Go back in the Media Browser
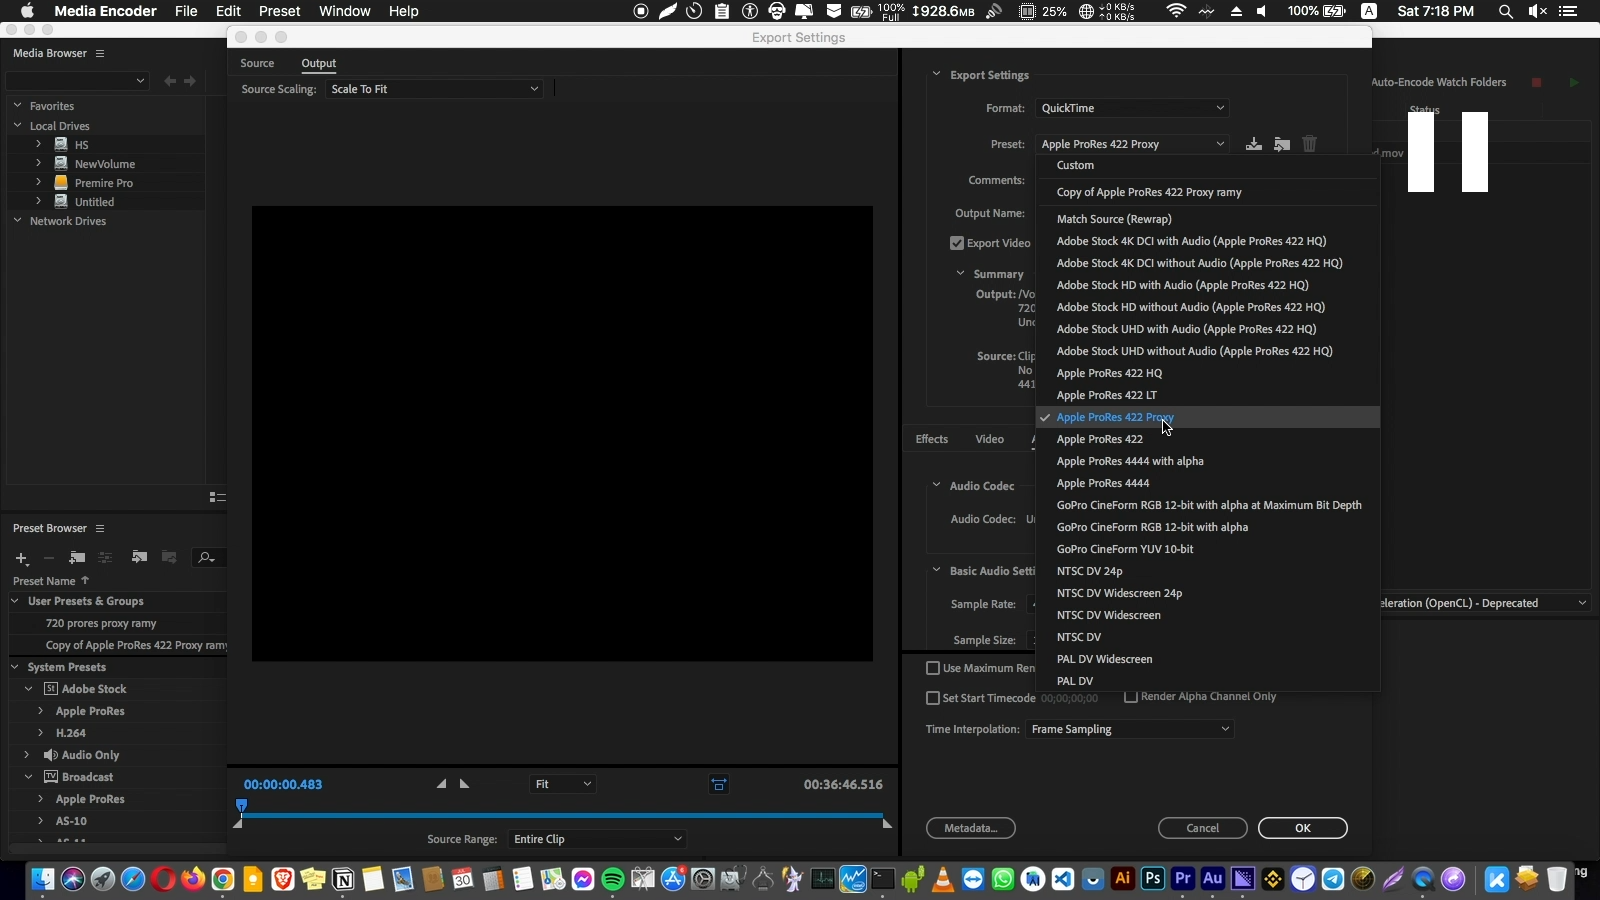1600x900 pixels. [170, 81]
